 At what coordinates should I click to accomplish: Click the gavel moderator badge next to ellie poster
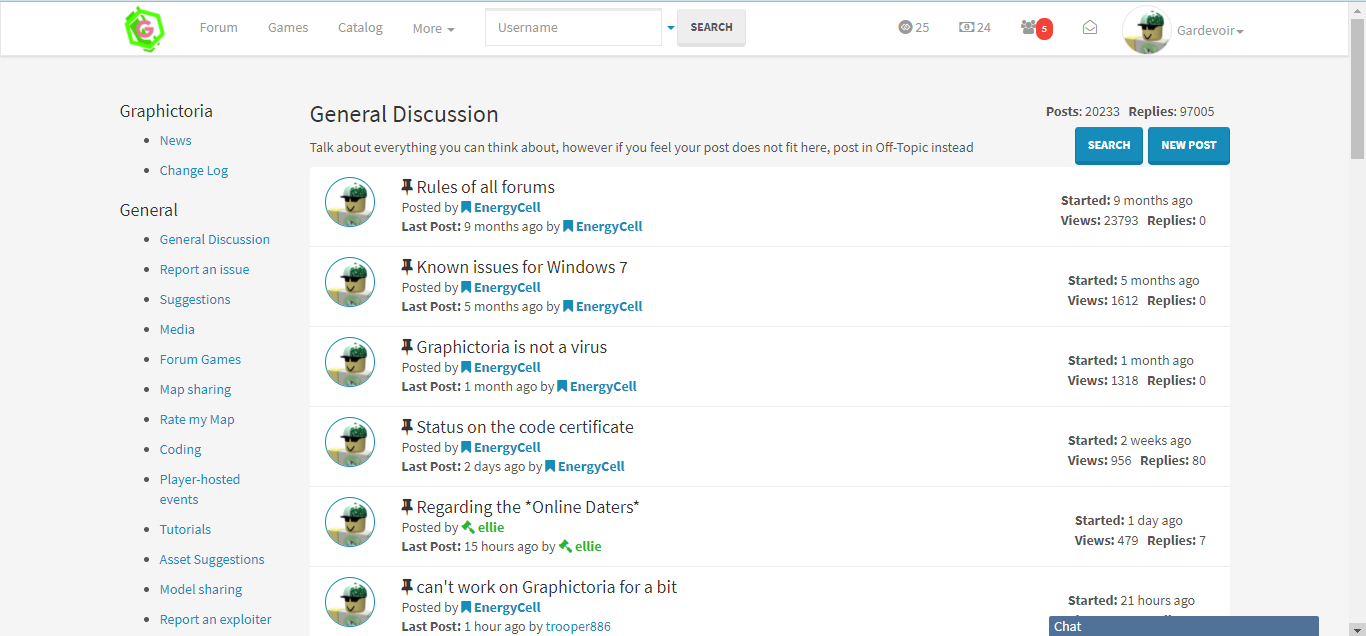click(x=468, y=528)
